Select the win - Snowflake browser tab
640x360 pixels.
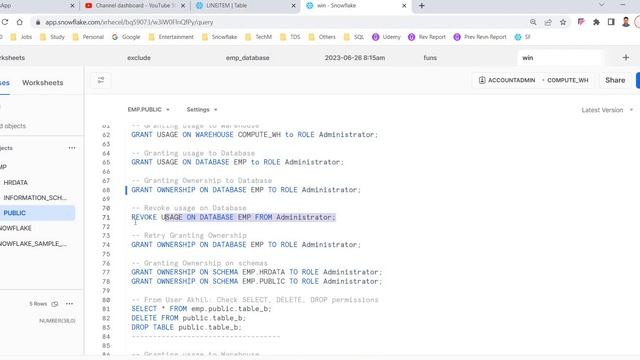coord(355,6)
